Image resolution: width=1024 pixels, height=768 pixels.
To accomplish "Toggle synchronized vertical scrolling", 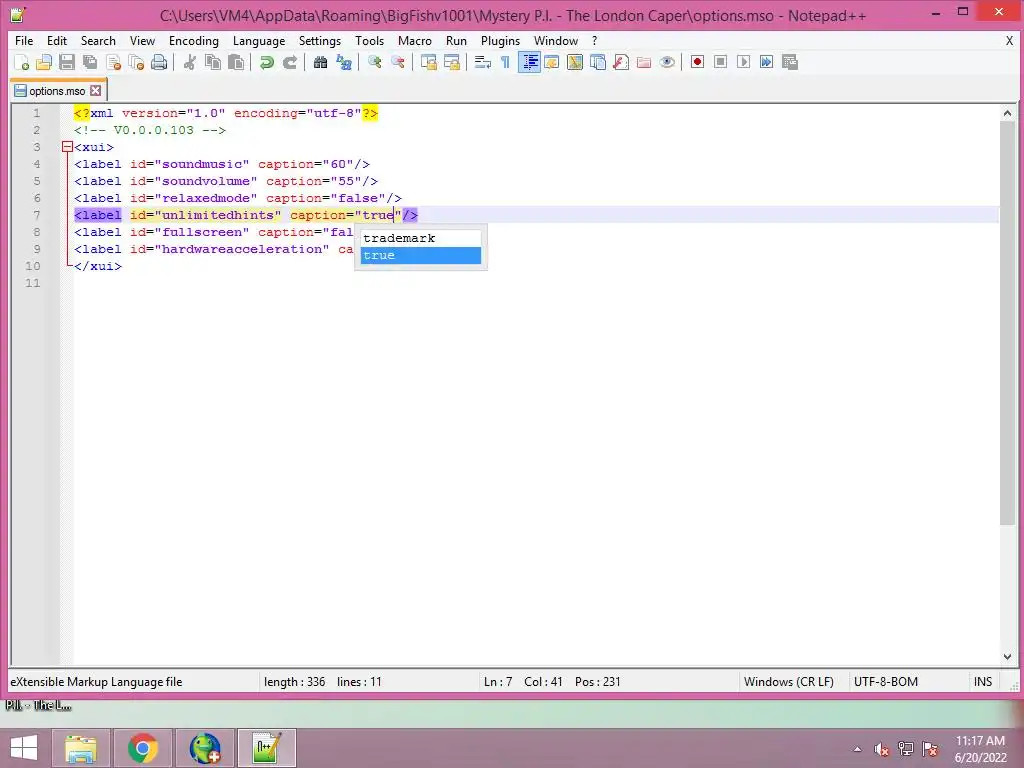I will 428,62.
